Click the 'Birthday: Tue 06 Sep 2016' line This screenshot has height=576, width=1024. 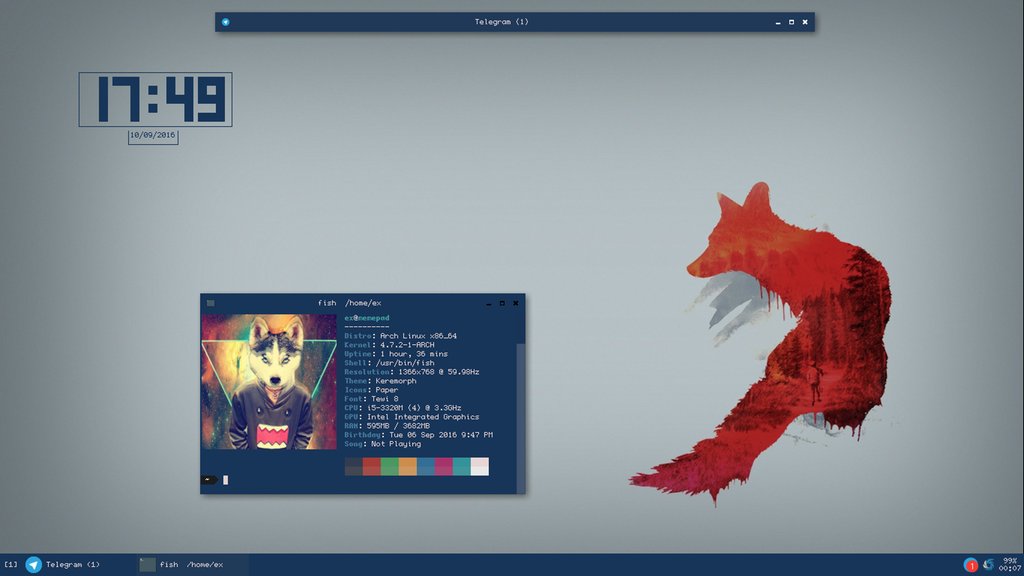point(419,435)
